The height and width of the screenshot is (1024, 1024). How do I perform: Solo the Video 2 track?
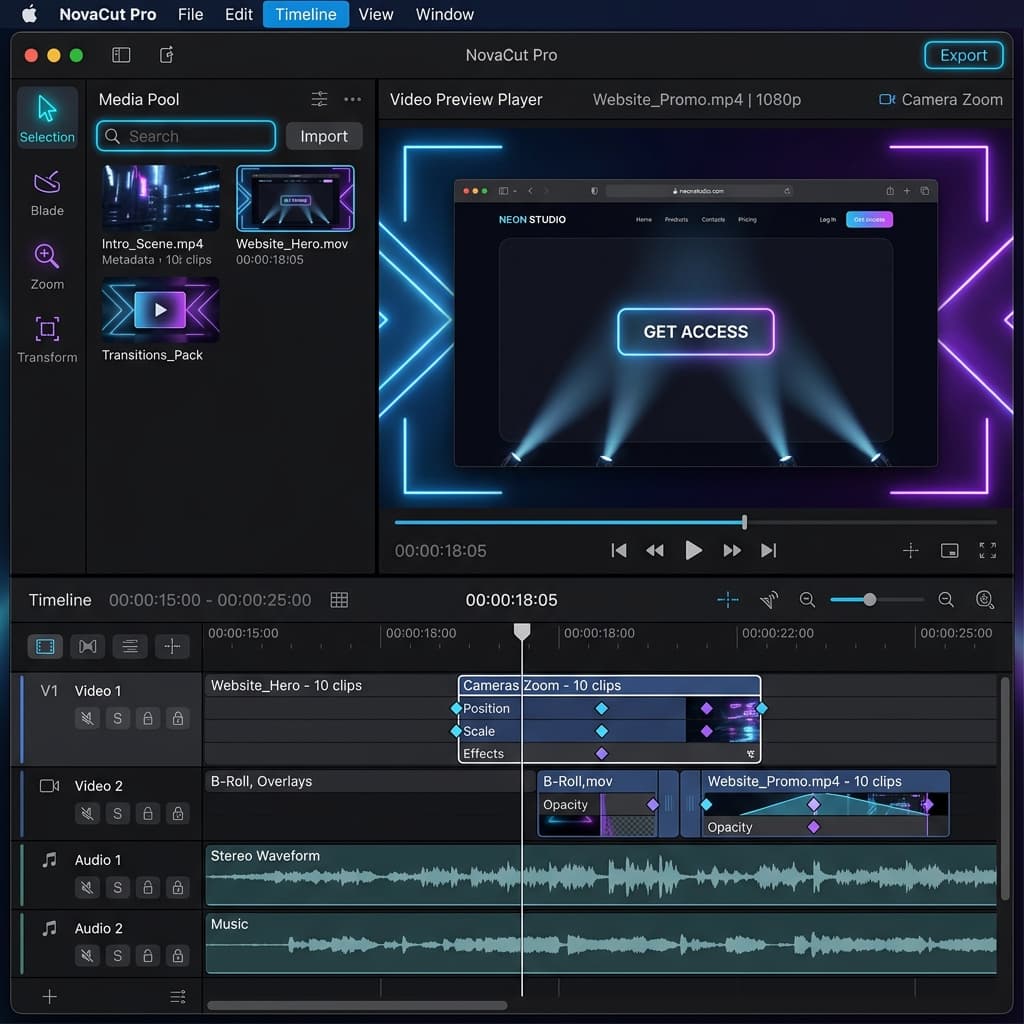click(118, 814)
